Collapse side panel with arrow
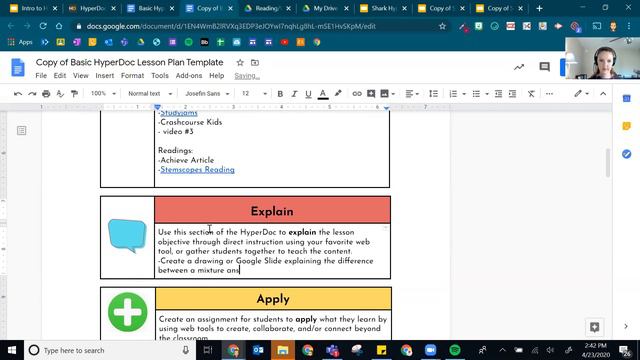This screenshot has width=640, height=360. [x=626, y=326]
